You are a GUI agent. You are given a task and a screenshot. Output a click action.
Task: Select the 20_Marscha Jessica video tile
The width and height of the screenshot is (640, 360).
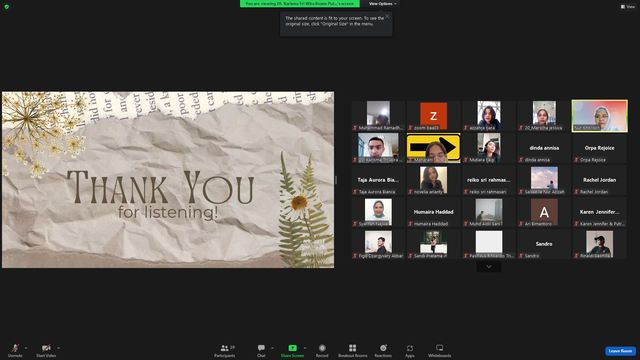(544, 116)
